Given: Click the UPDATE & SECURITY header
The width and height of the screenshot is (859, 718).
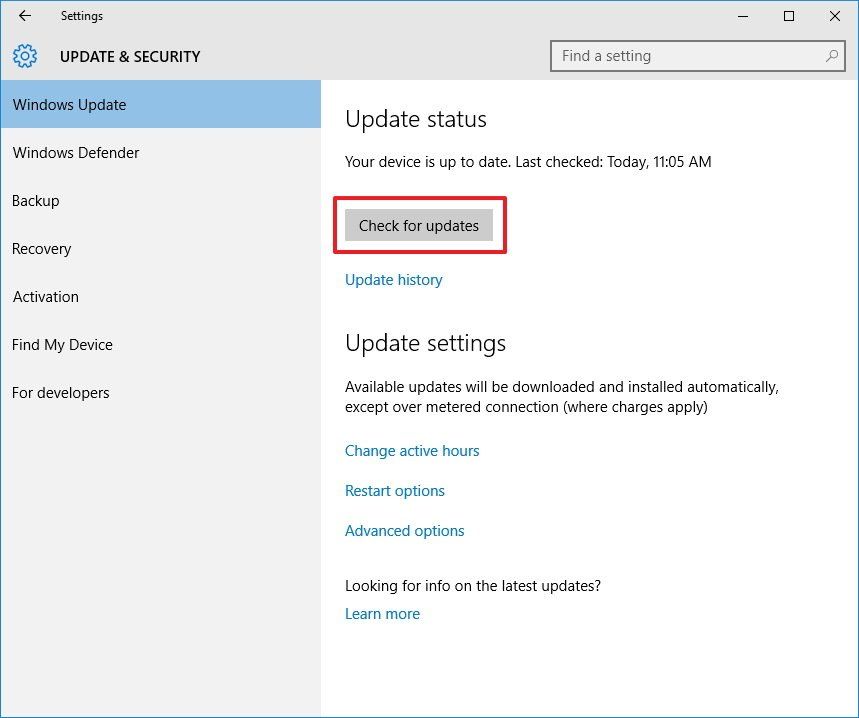Looking at the screenshot, I should (130, 56).
